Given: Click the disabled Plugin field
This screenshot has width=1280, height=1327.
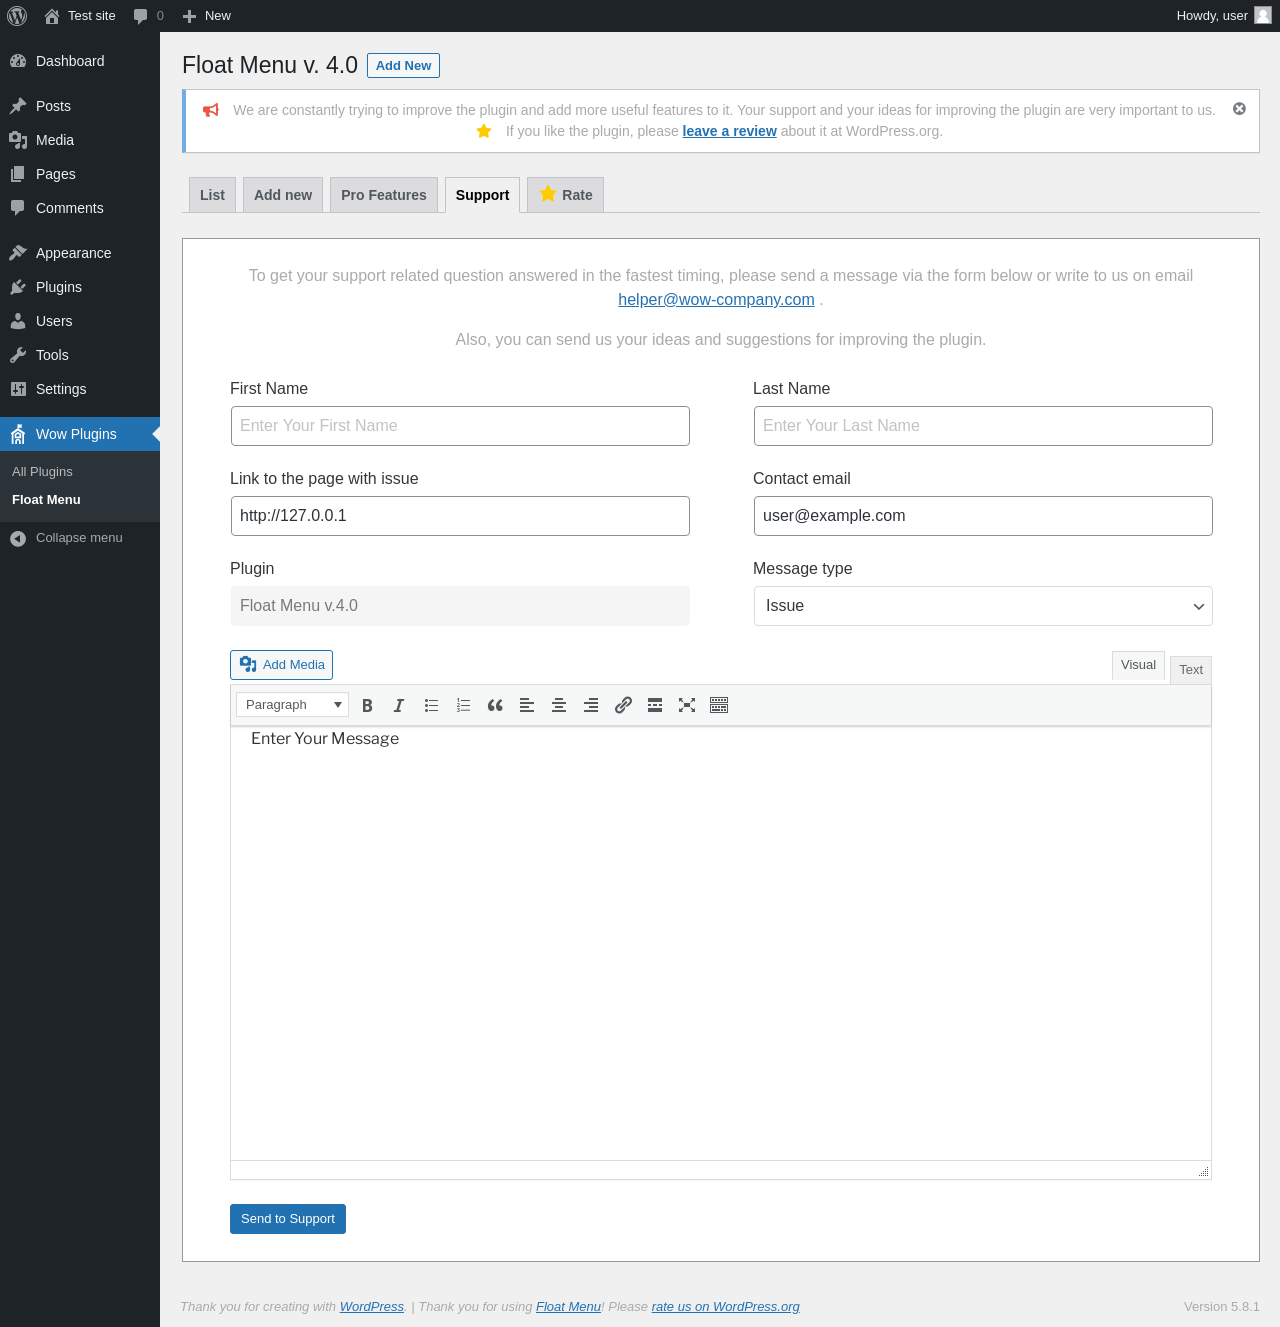Looking at the screenshot, I should coord(460,606).
